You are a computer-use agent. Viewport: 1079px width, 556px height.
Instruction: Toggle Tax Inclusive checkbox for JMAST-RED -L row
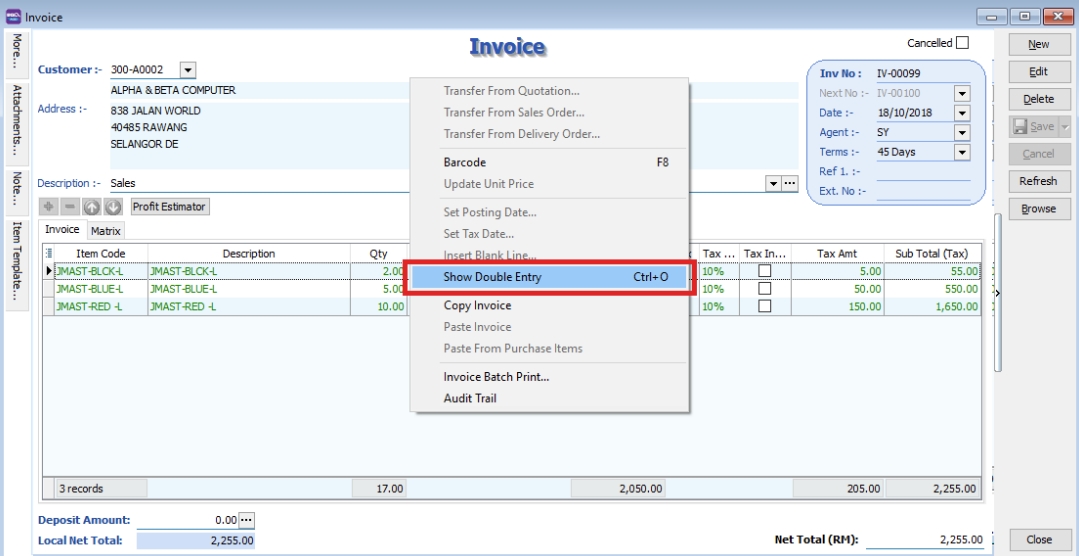pyautogui.click(x=764, y=306)
